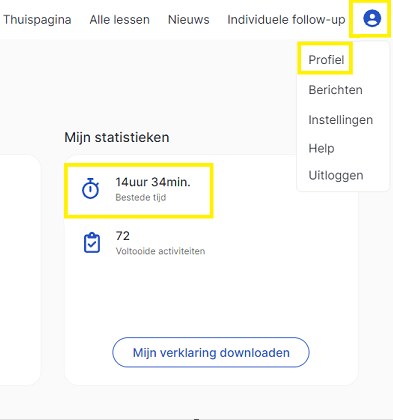Log out via the Uitloggen entry
This screenshot has height=420, width=393.
pyautogui.click(x=336, y=175)
